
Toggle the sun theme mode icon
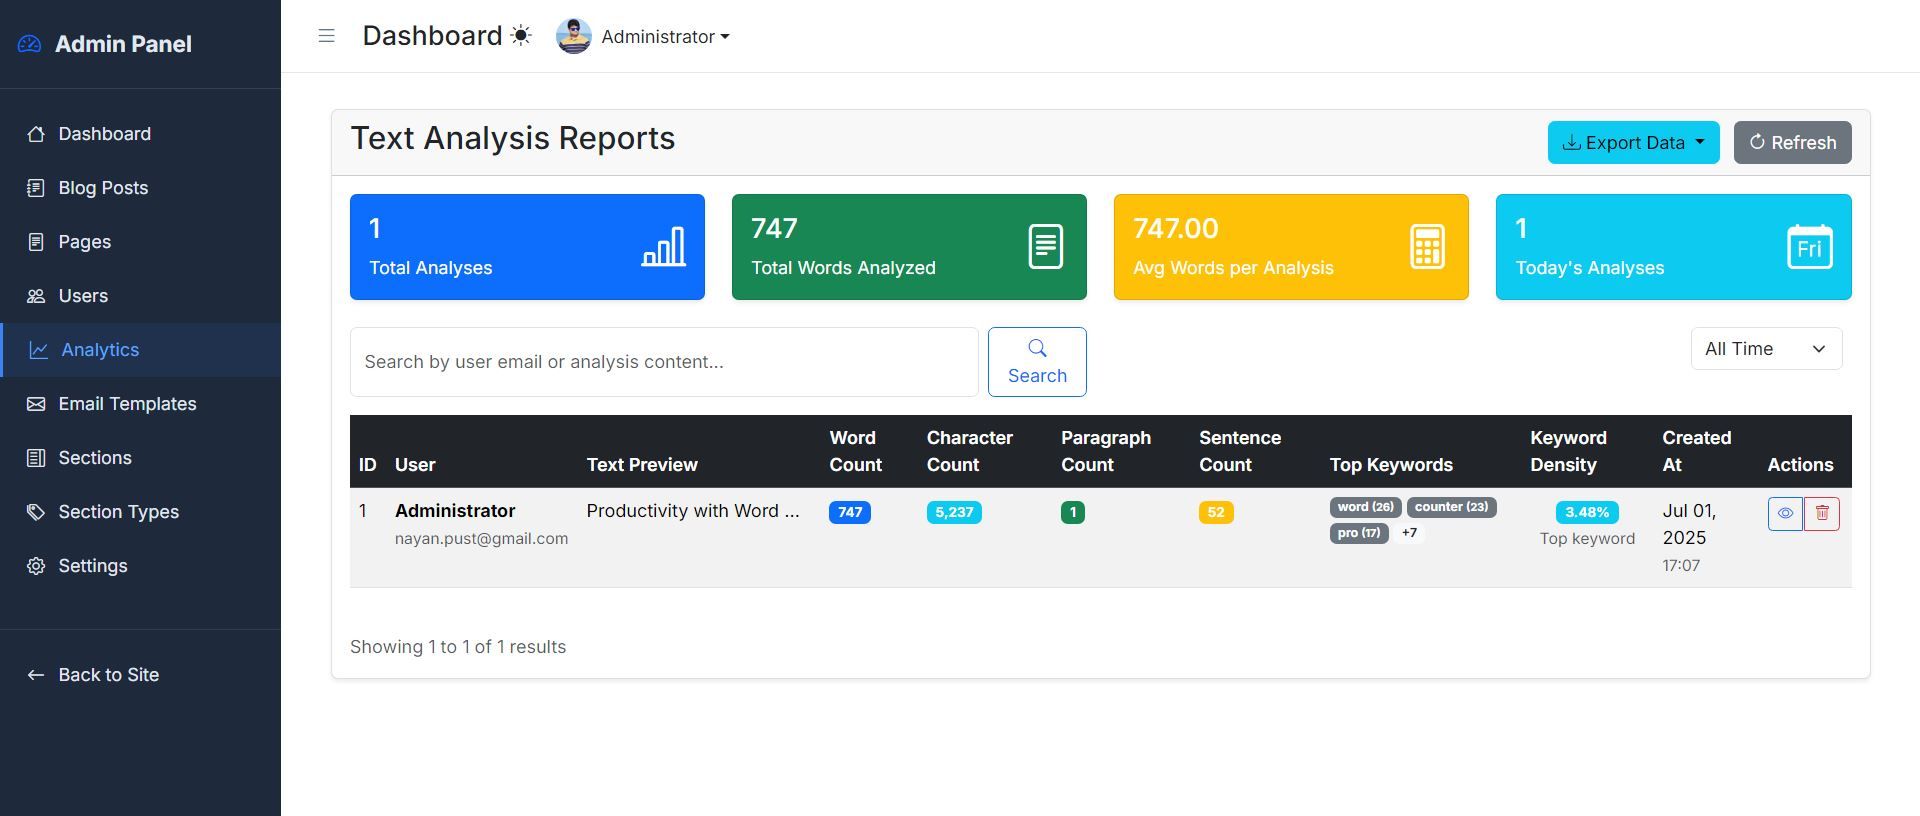pos(521,36)
